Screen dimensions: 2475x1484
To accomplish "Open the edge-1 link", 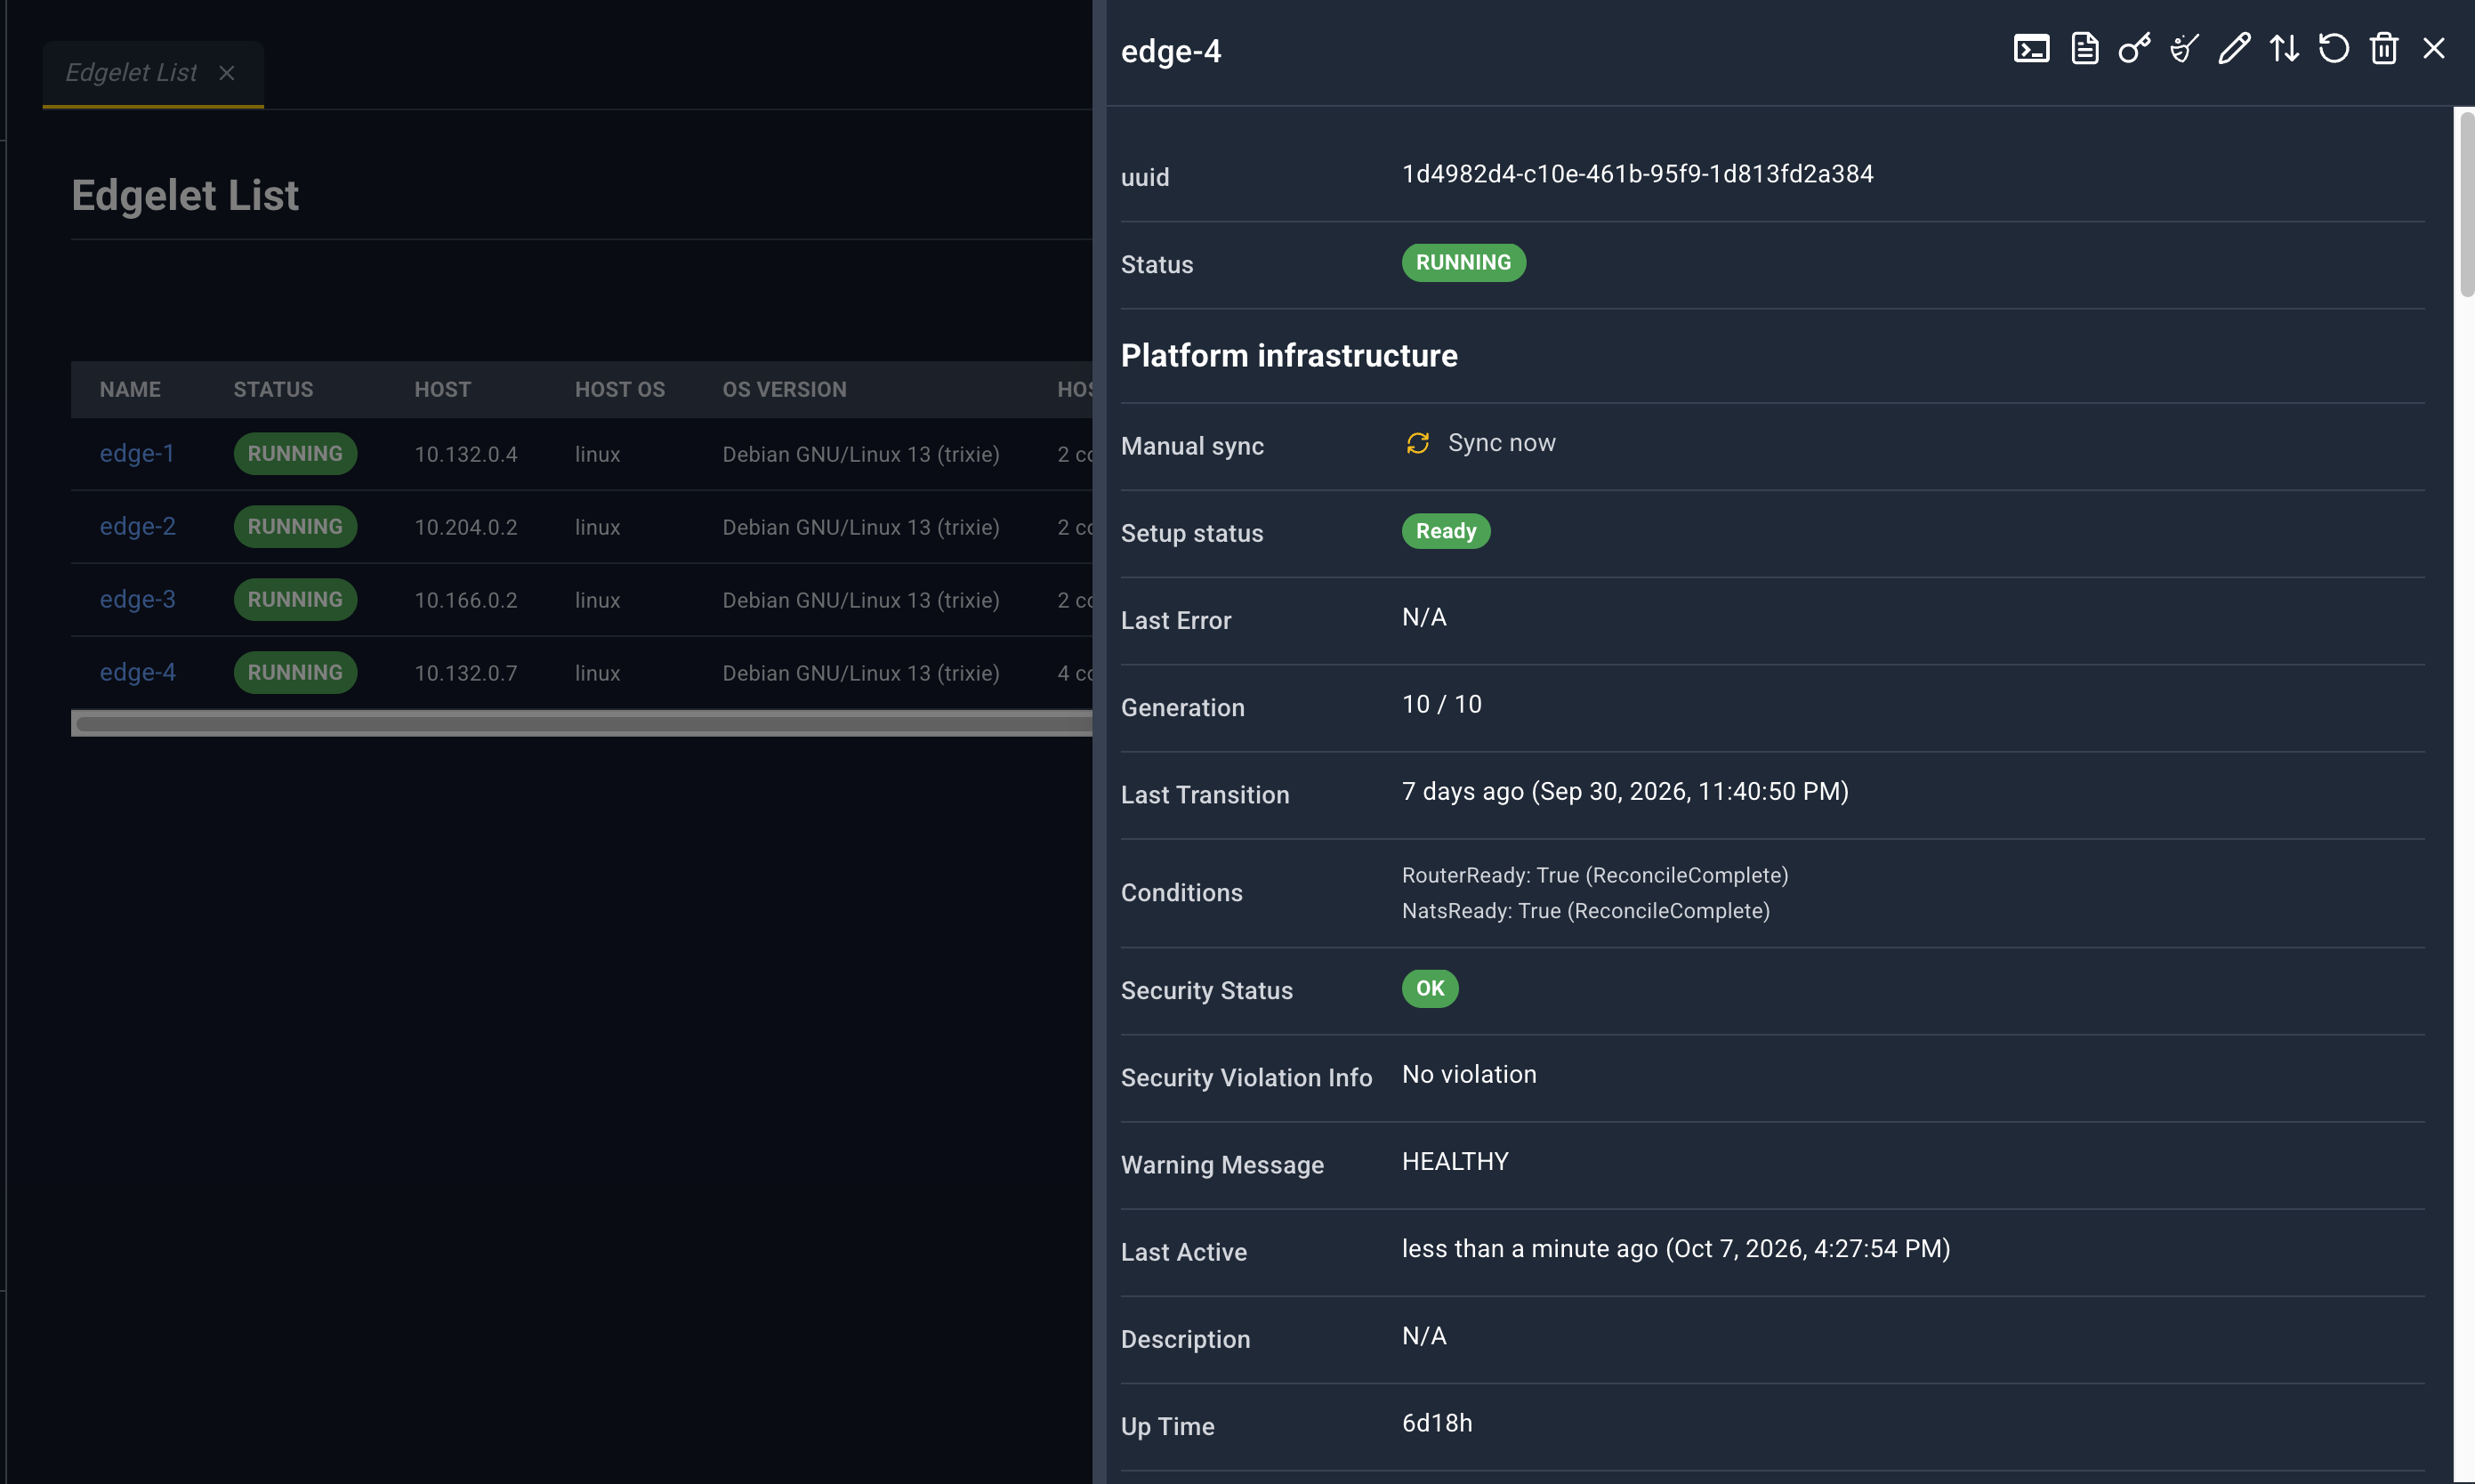I will coord(137,454).
